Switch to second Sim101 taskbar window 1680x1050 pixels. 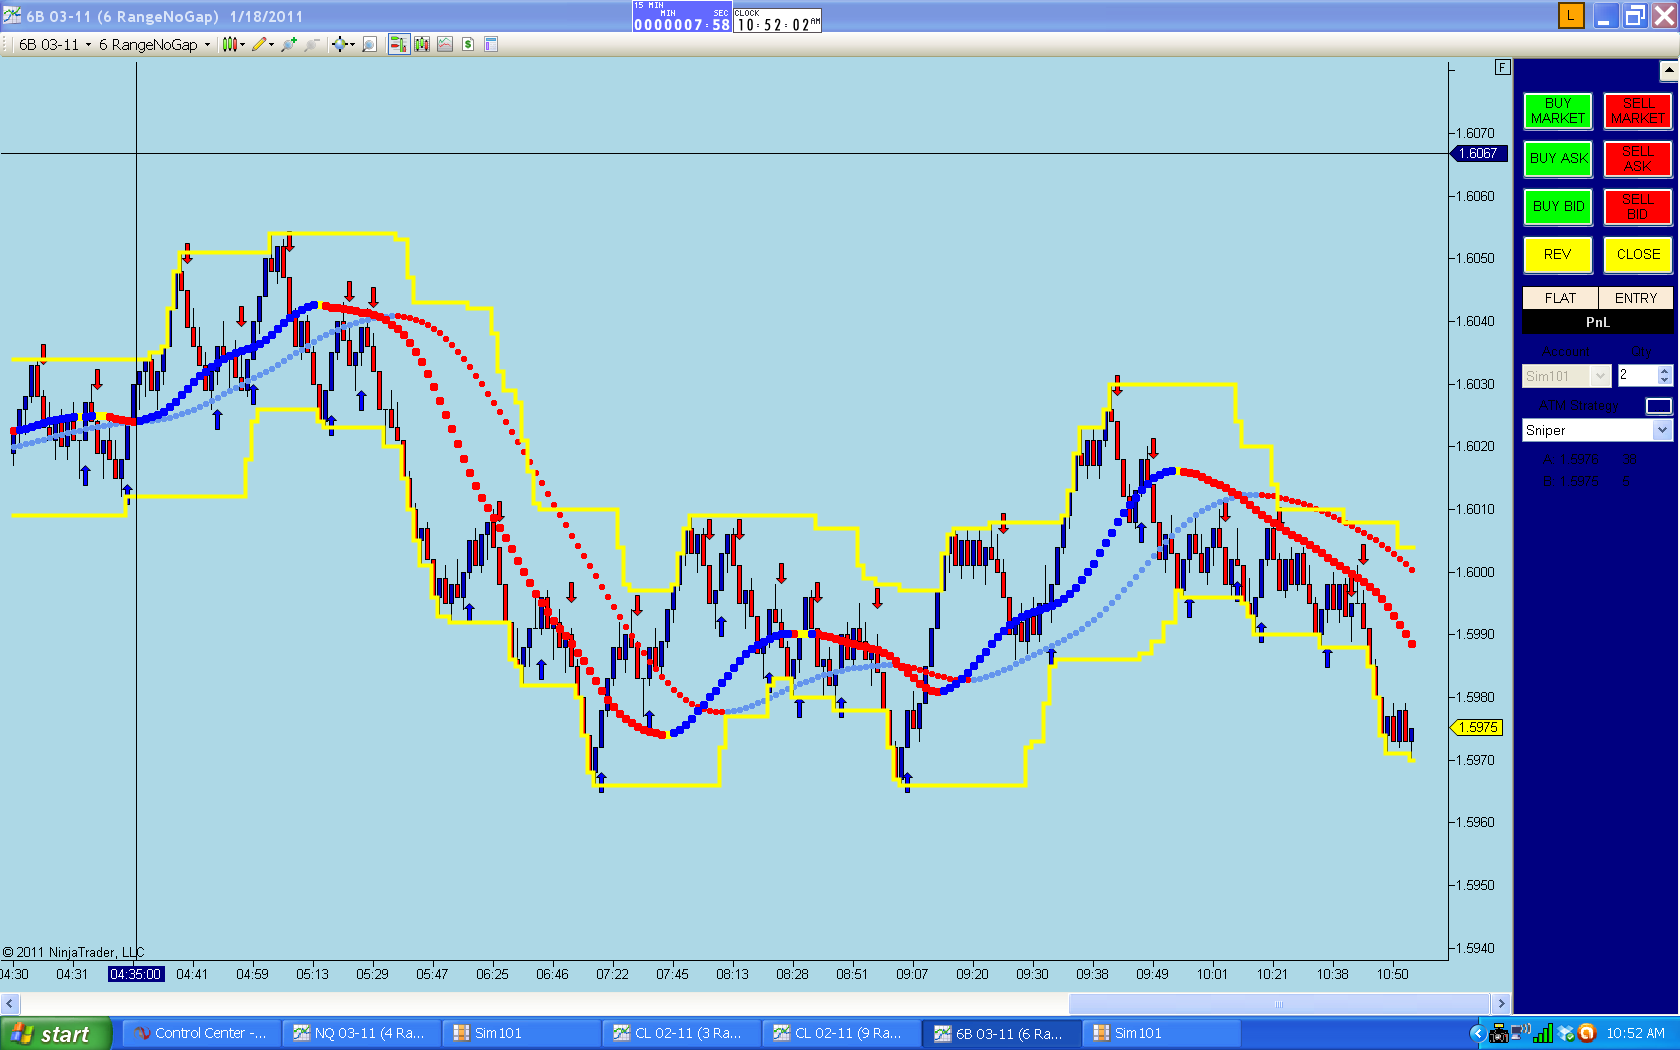tap(1160, 1033)
